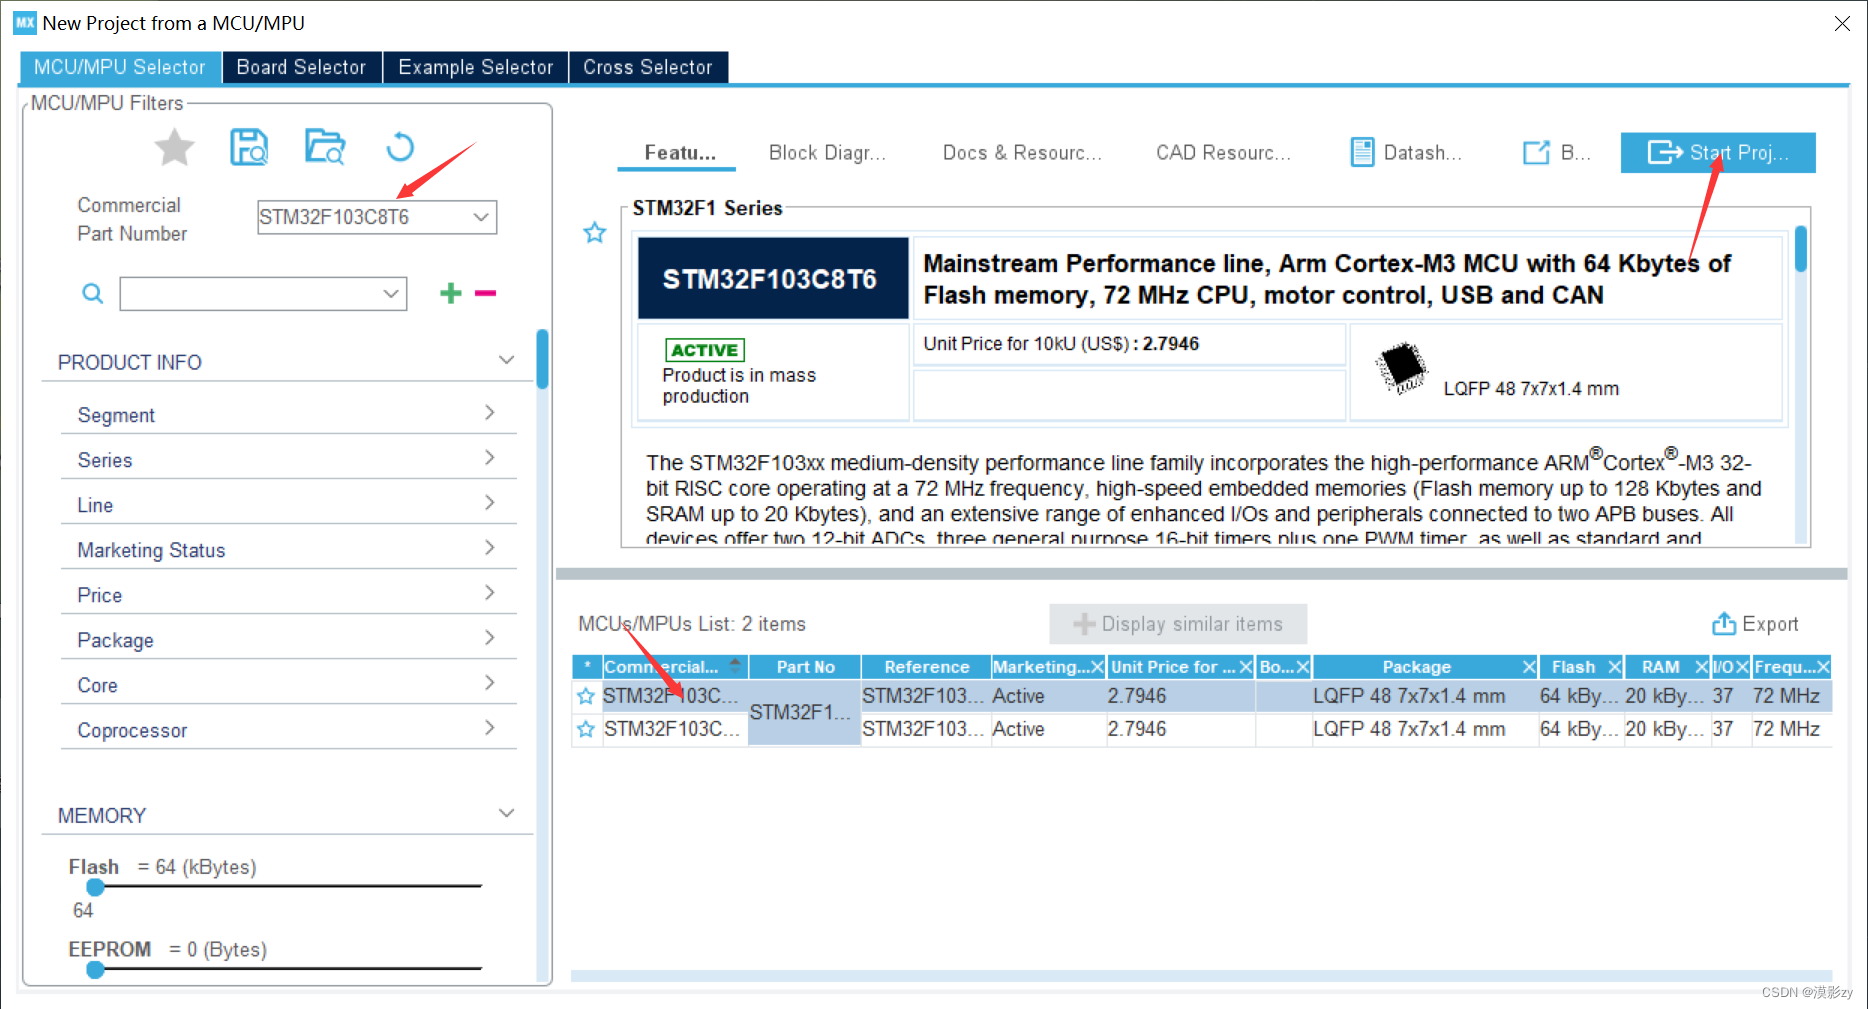Viewport: 1868px width, 1009px height.
Task: Sort by Reference column header
Action: coord(926,667)
